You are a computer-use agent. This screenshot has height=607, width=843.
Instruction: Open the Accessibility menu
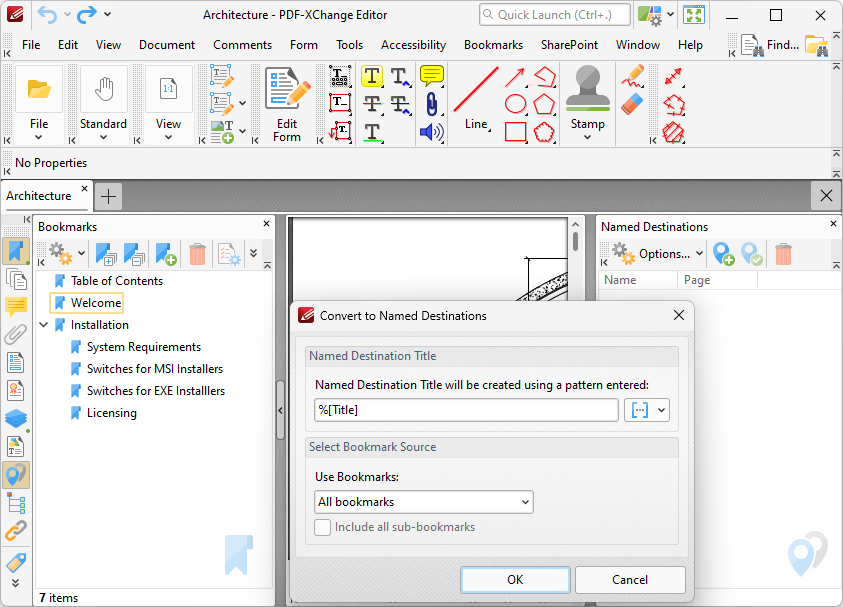point(413,45)
